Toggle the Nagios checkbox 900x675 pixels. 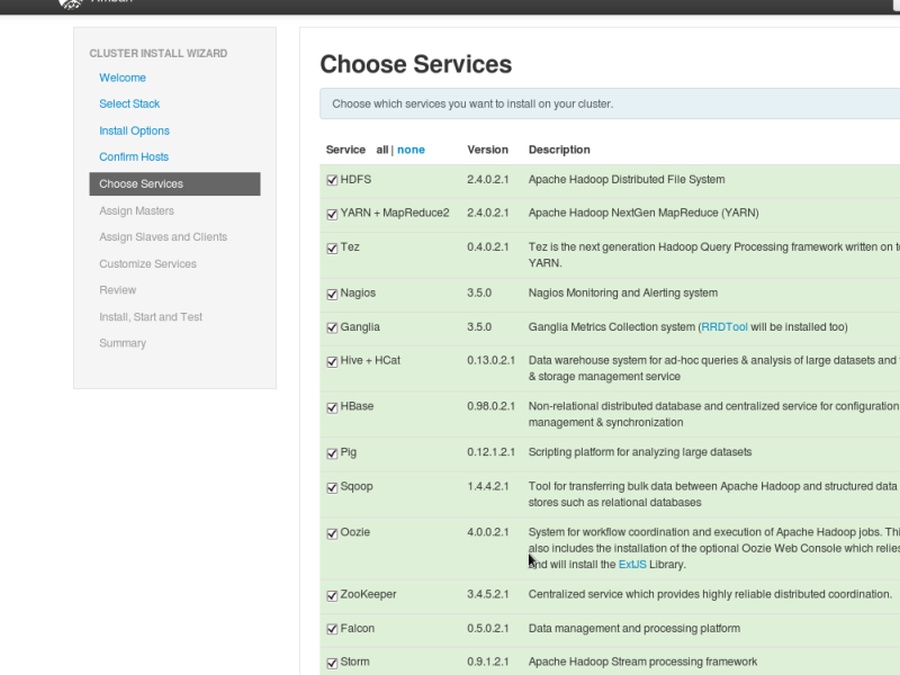click(x=332, y=294)
